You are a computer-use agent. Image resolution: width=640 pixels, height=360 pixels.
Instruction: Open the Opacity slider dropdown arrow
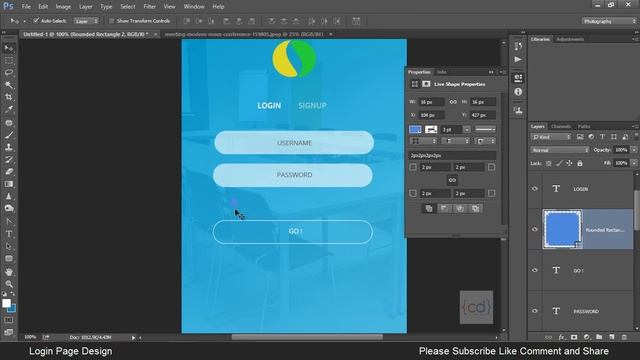634,150
